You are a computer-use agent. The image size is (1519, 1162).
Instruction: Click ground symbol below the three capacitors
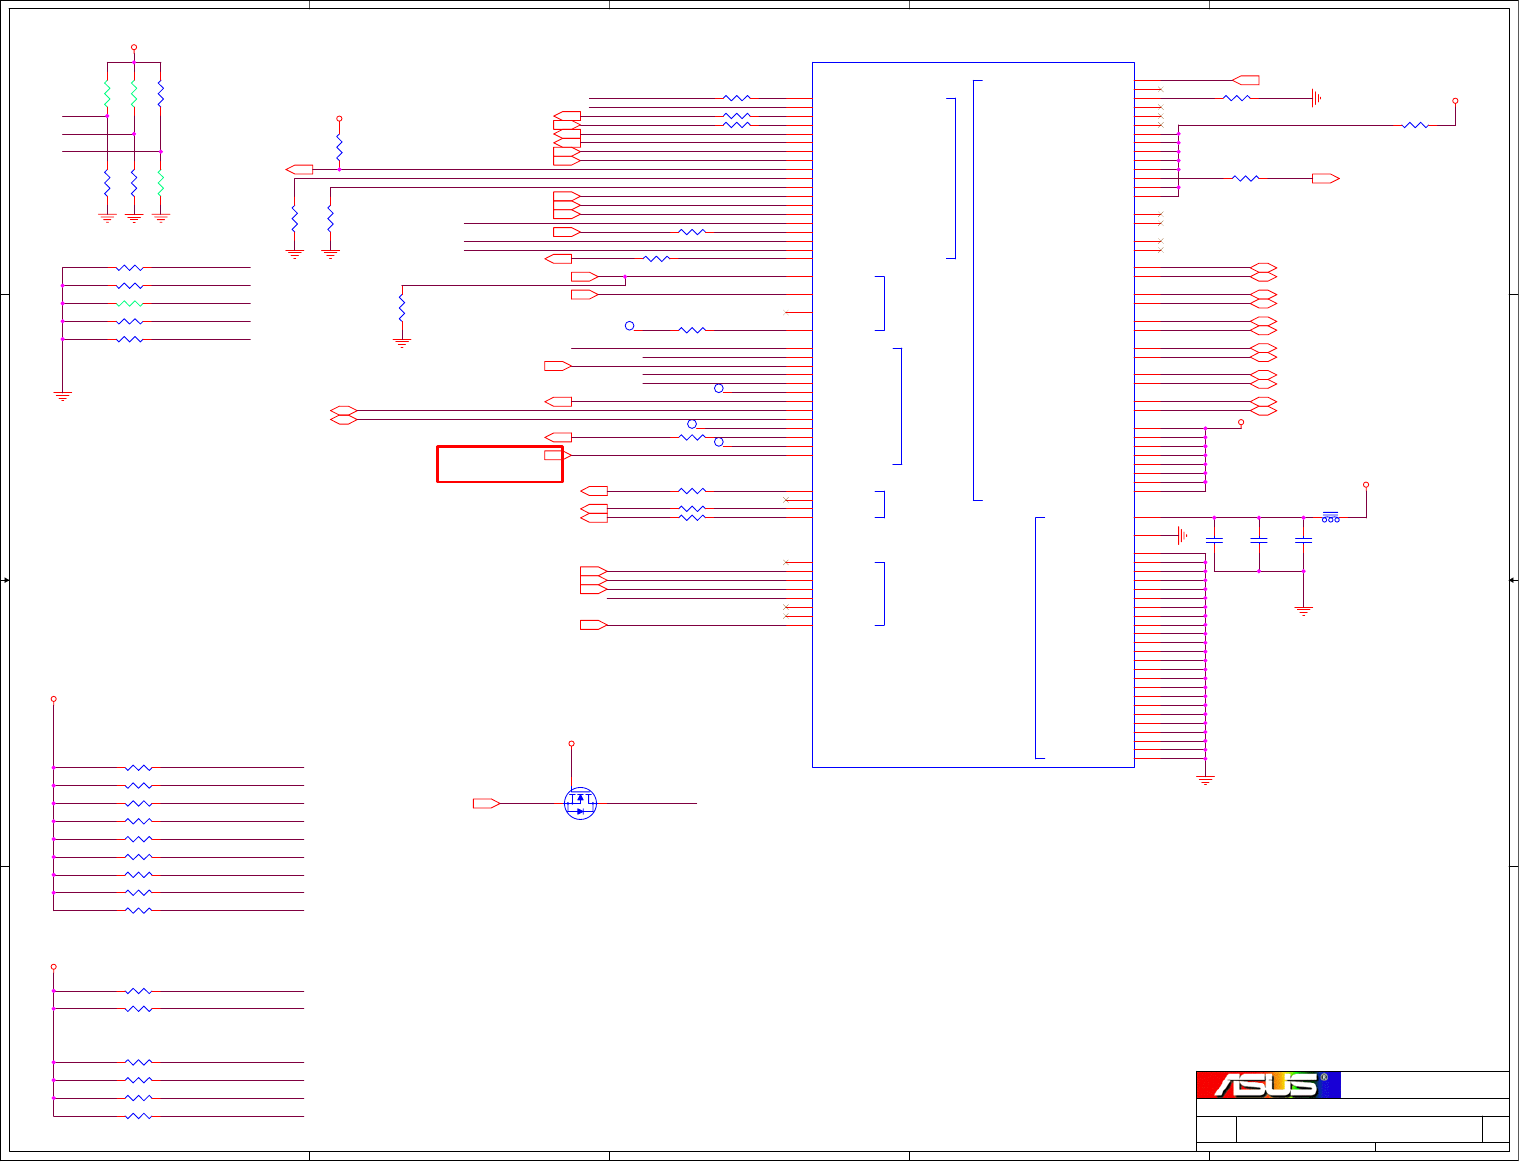click(1303, 609)
